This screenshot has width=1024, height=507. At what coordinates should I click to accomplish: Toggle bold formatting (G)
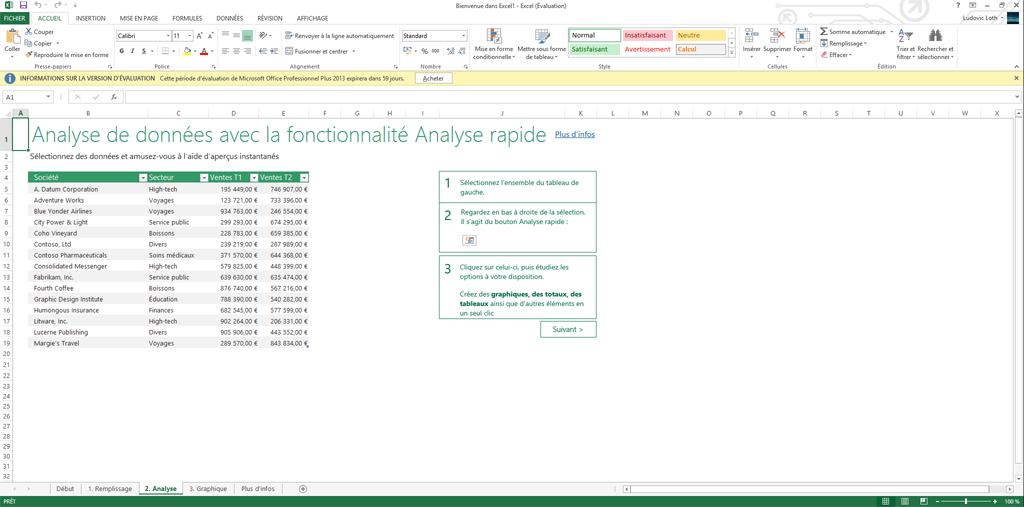tap(121, 51)
